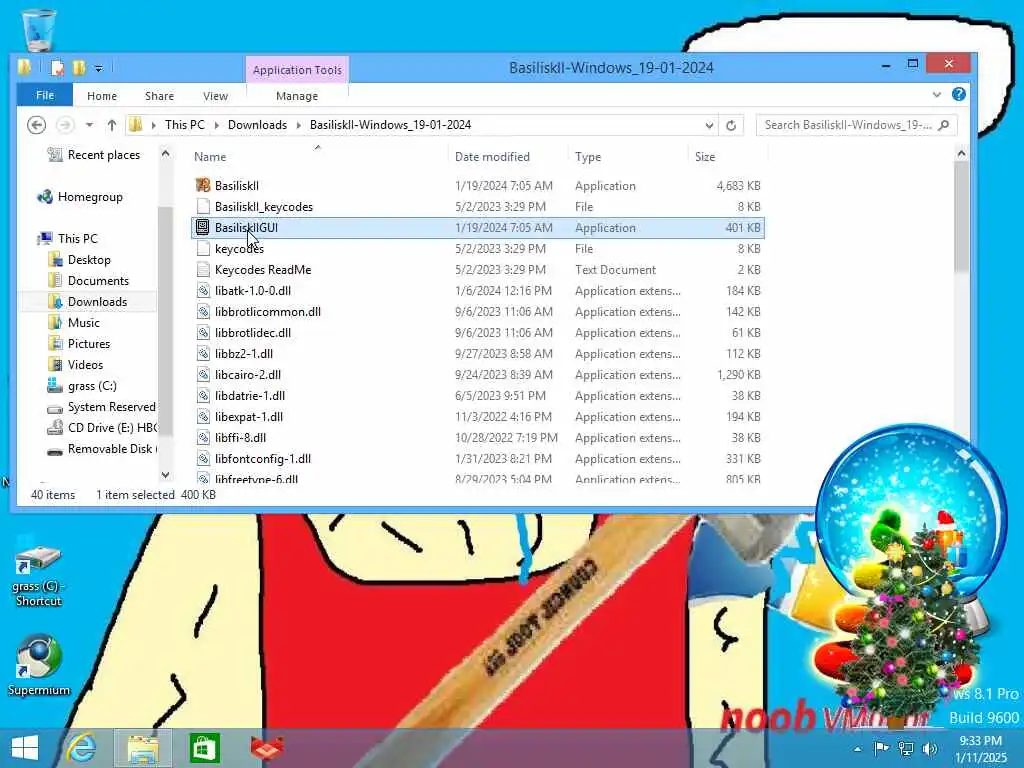Click the libcairo-2.dll file icon
1024x768 pixels.
[203, 374]
